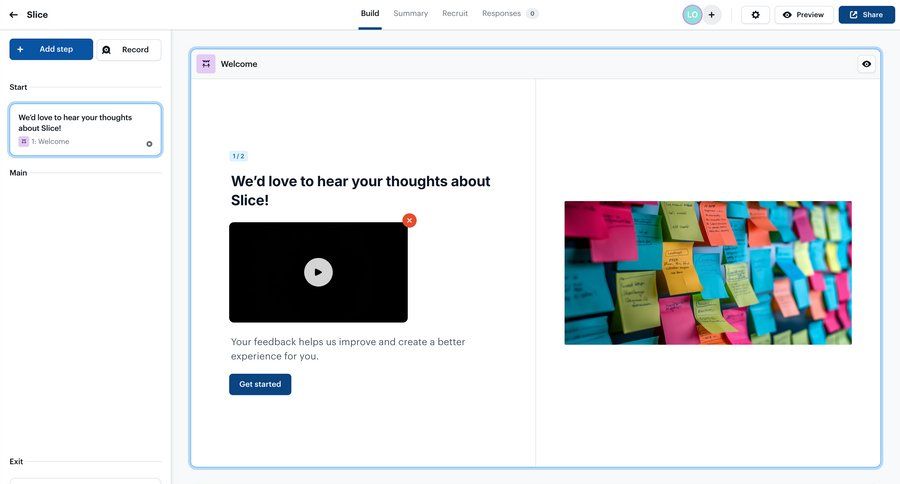Screen dimensions: 900x484
Task: Add a collaborator with the plus icon
Action: click(x=711, y=15)
